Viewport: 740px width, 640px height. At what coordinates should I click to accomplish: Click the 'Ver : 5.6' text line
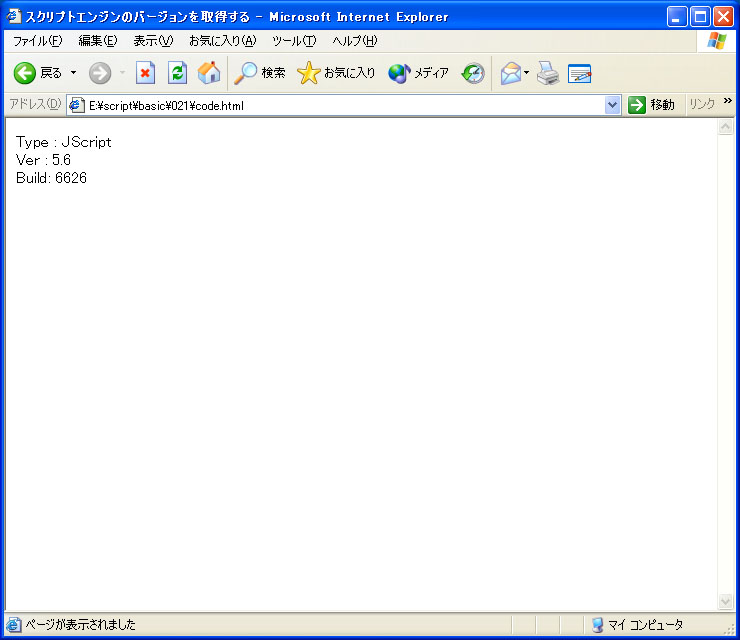pos(43,160)
